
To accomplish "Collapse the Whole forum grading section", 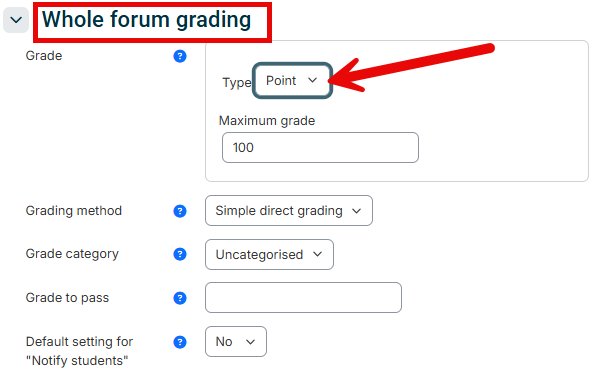I will [x=16, y=20].
